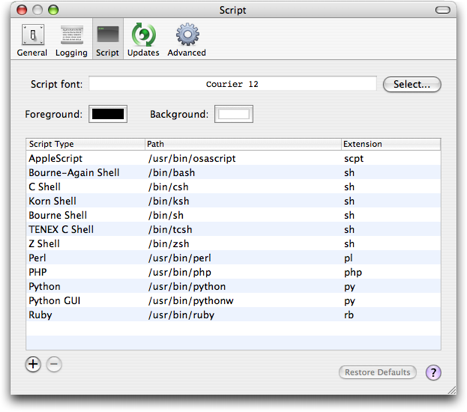Click the /bin/zsh path cell
The height and width of the screenshot is (412, 467).
click(x=169, y=244)
